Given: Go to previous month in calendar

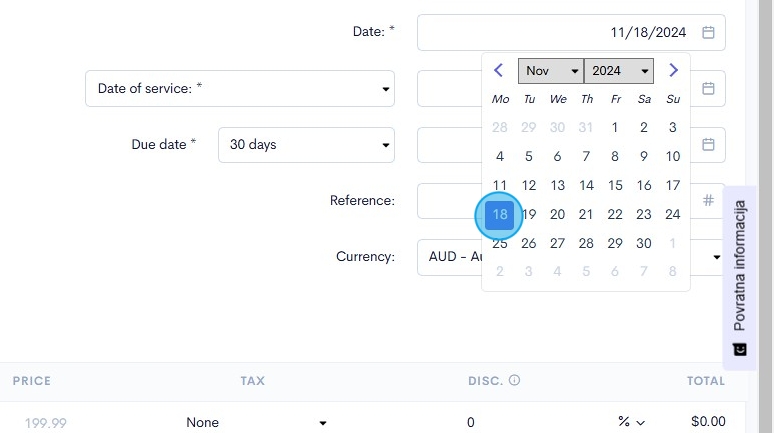Looking at the screenshot, I should click(499, 70).
